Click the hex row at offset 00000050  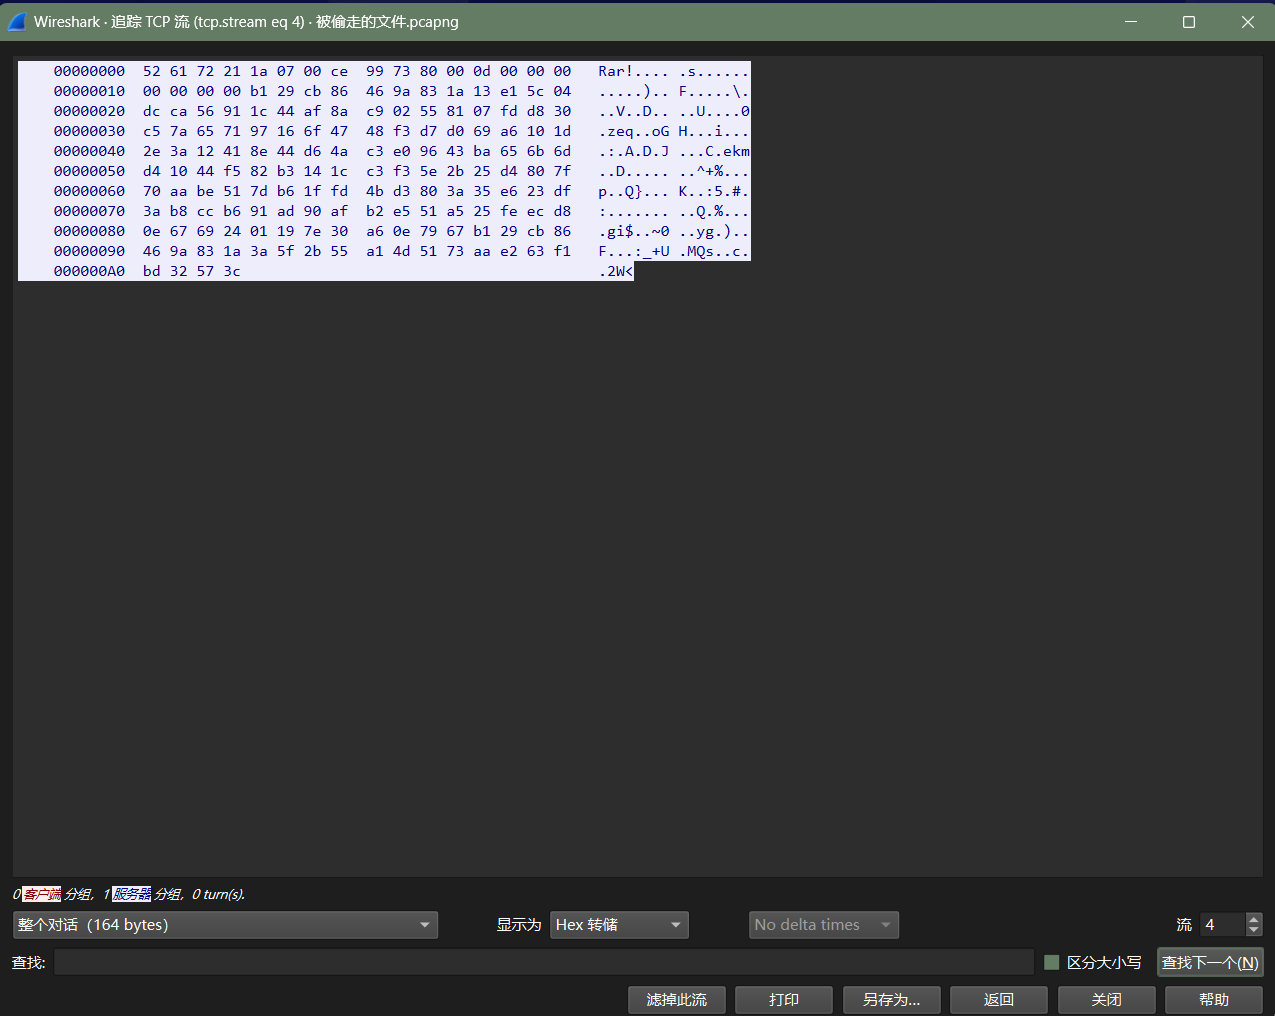click(384, 171)
